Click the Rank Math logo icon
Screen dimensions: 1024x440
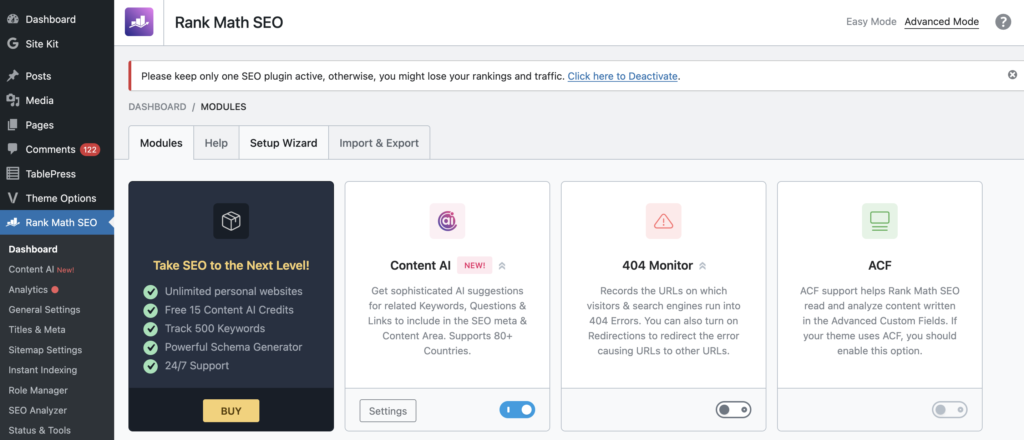pyautogui.click(x=139, y=22)
